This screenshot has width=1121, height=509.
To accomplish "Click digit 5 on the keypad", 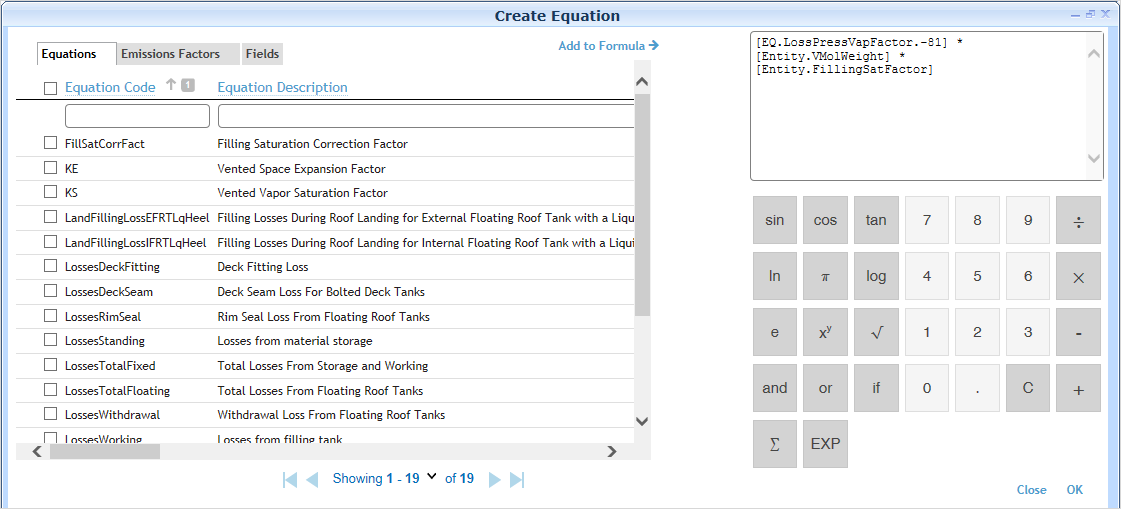I will tap(977, 276).
